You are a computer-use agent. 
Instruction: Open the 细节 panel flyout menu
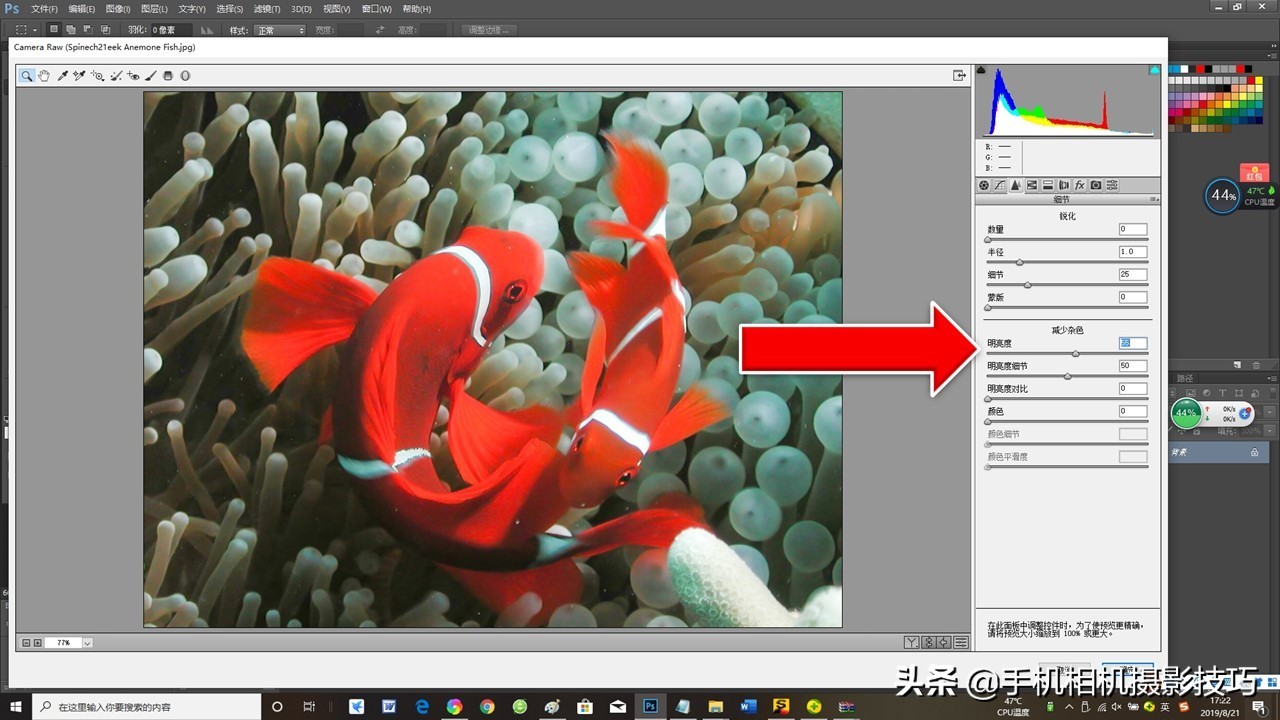pos(1155,200)
